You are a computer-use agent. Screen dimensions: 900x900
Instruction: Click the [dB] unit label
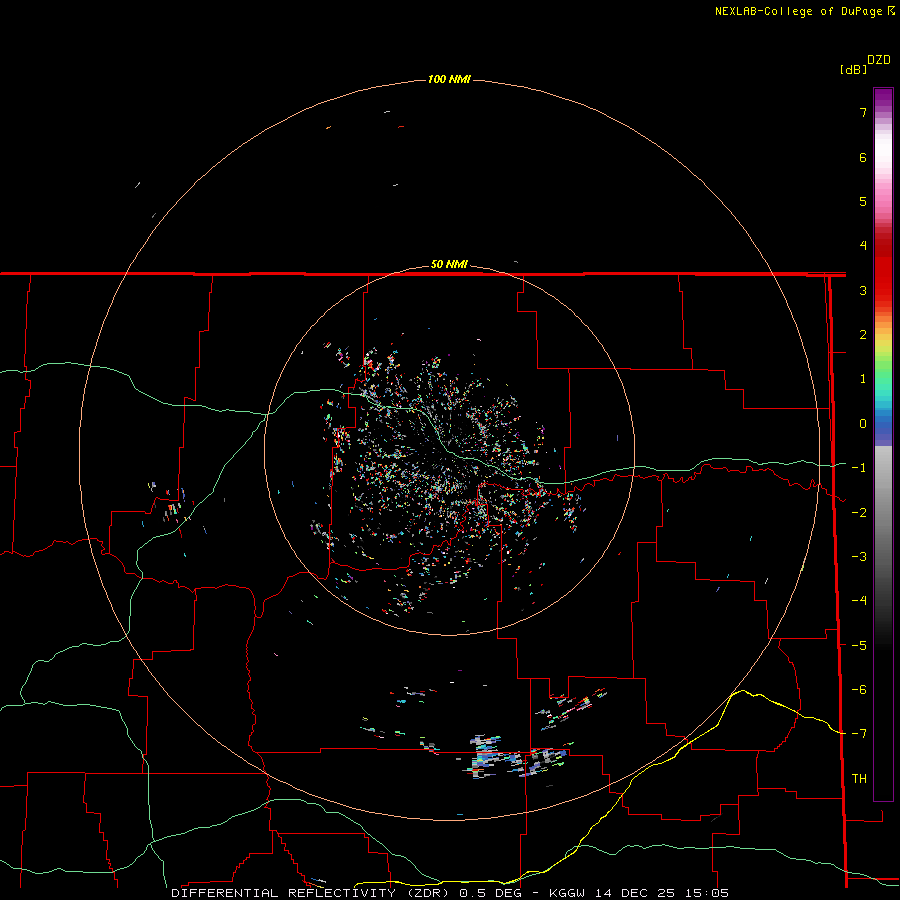[854, 69]
